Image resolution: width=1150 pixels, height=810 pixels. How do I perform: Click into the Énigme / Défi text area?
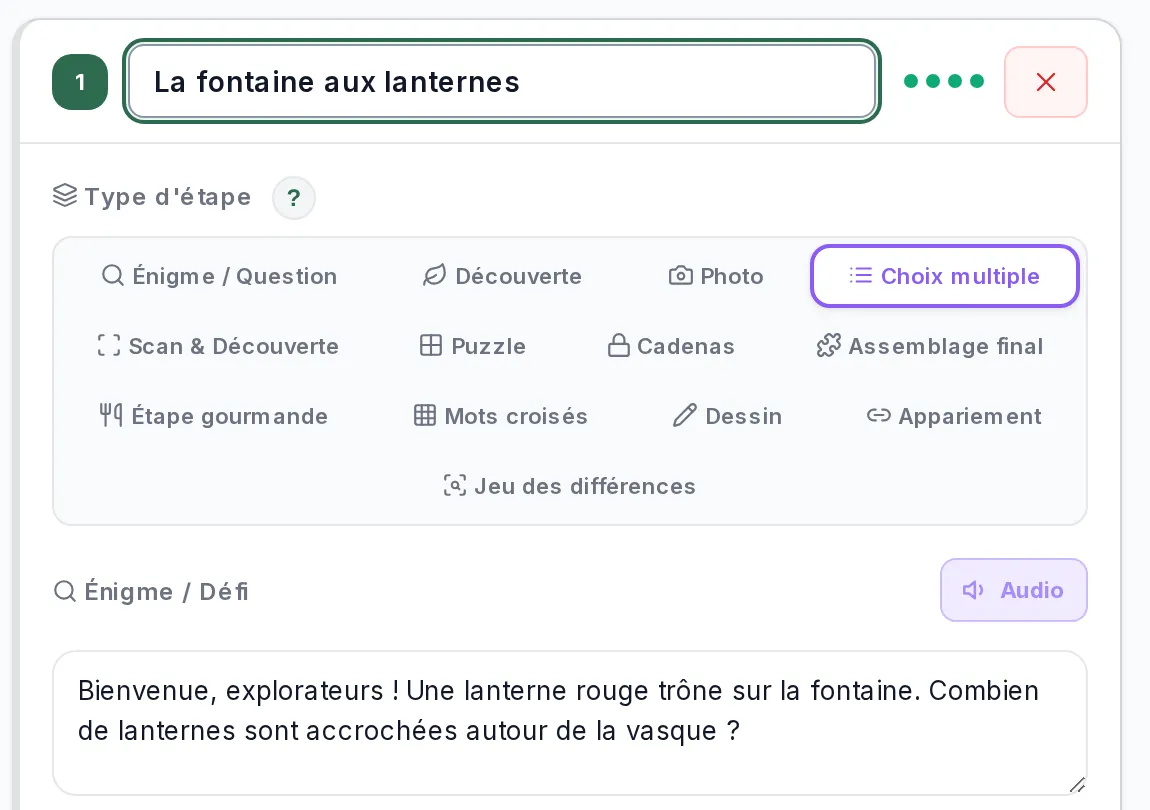pos(569,723)
